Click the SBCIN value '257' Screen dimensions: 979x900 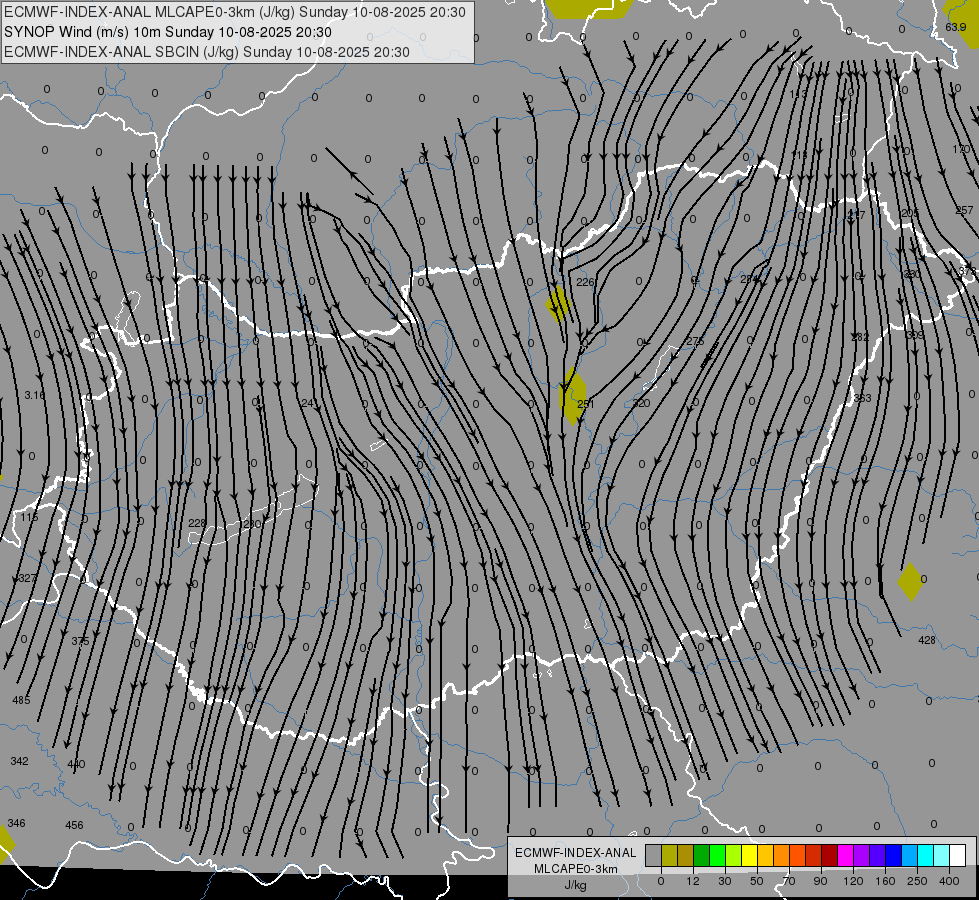tap(964, 210)
